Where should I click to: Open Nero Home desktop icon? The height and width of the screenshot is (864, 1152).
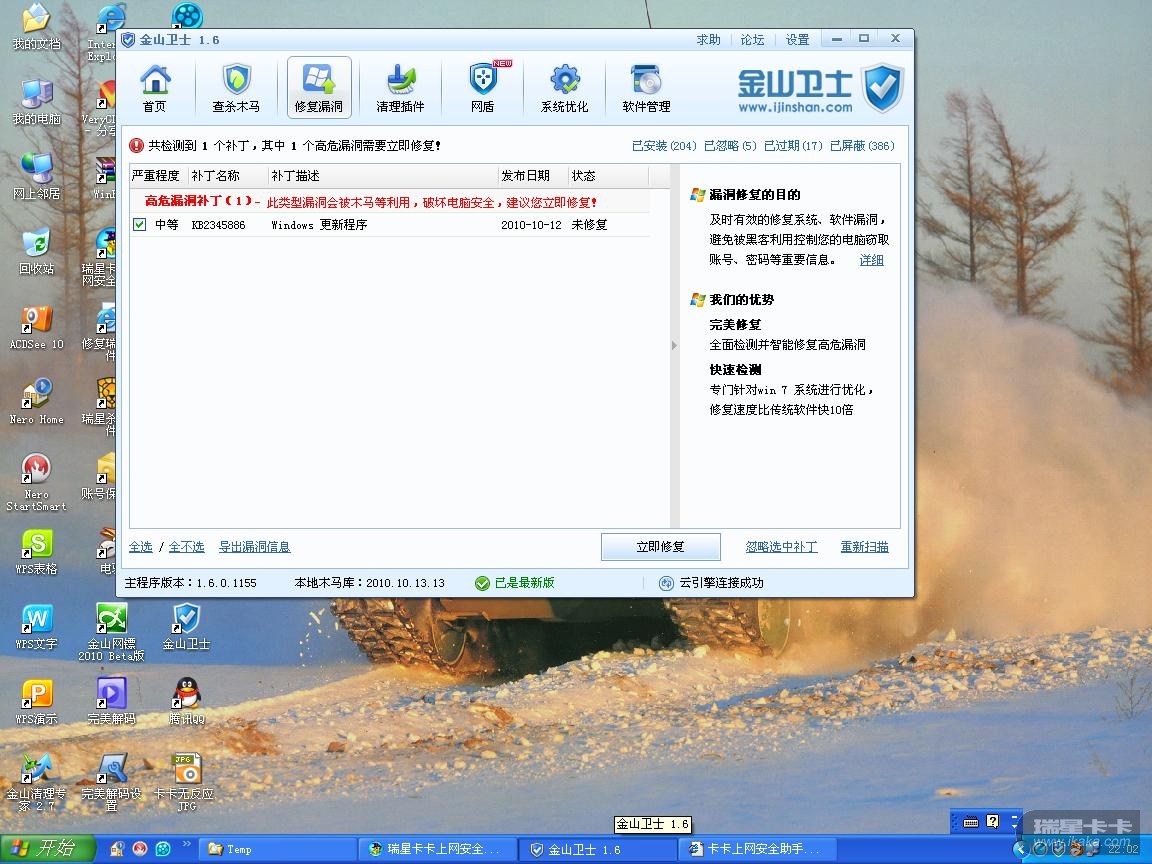pyautogui.click(x=36, y=402)
